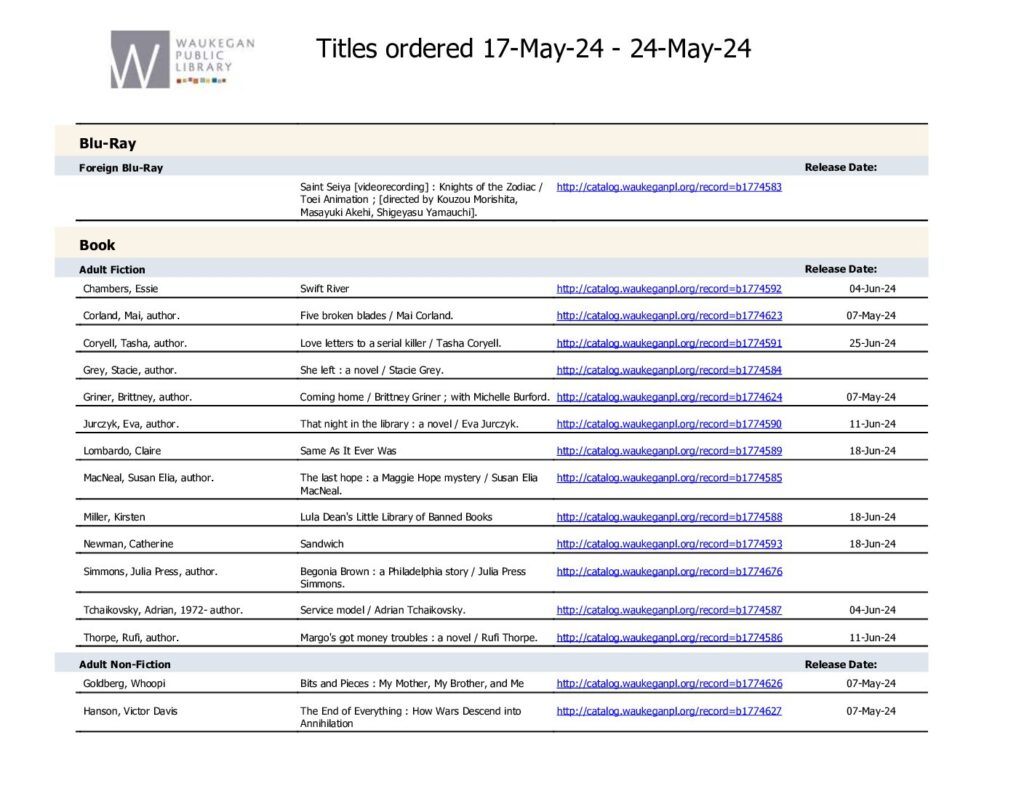Select release date 04-Jun-24 for Swift River
This screenshot has height=791, width=1024.
[x=872, y=289]
